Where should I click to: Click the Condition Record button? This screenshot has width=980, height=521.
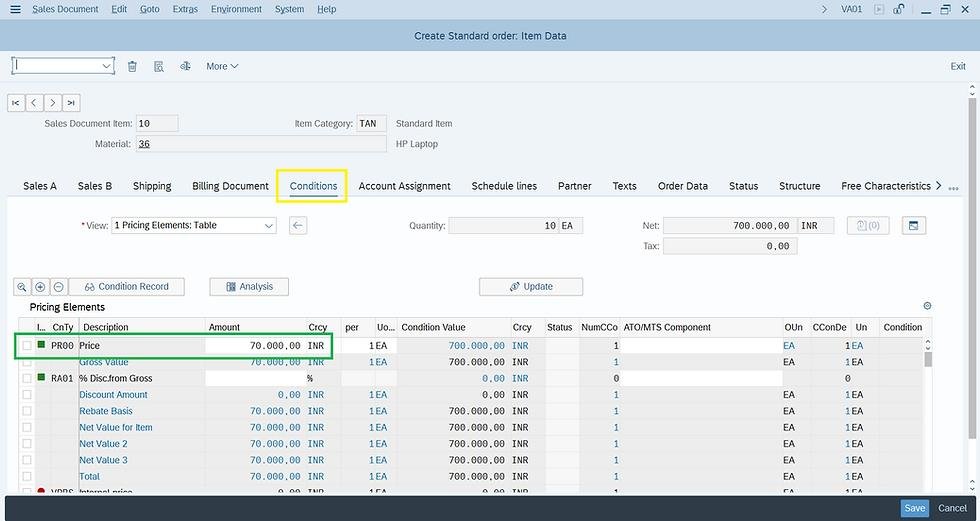(126, 287)
